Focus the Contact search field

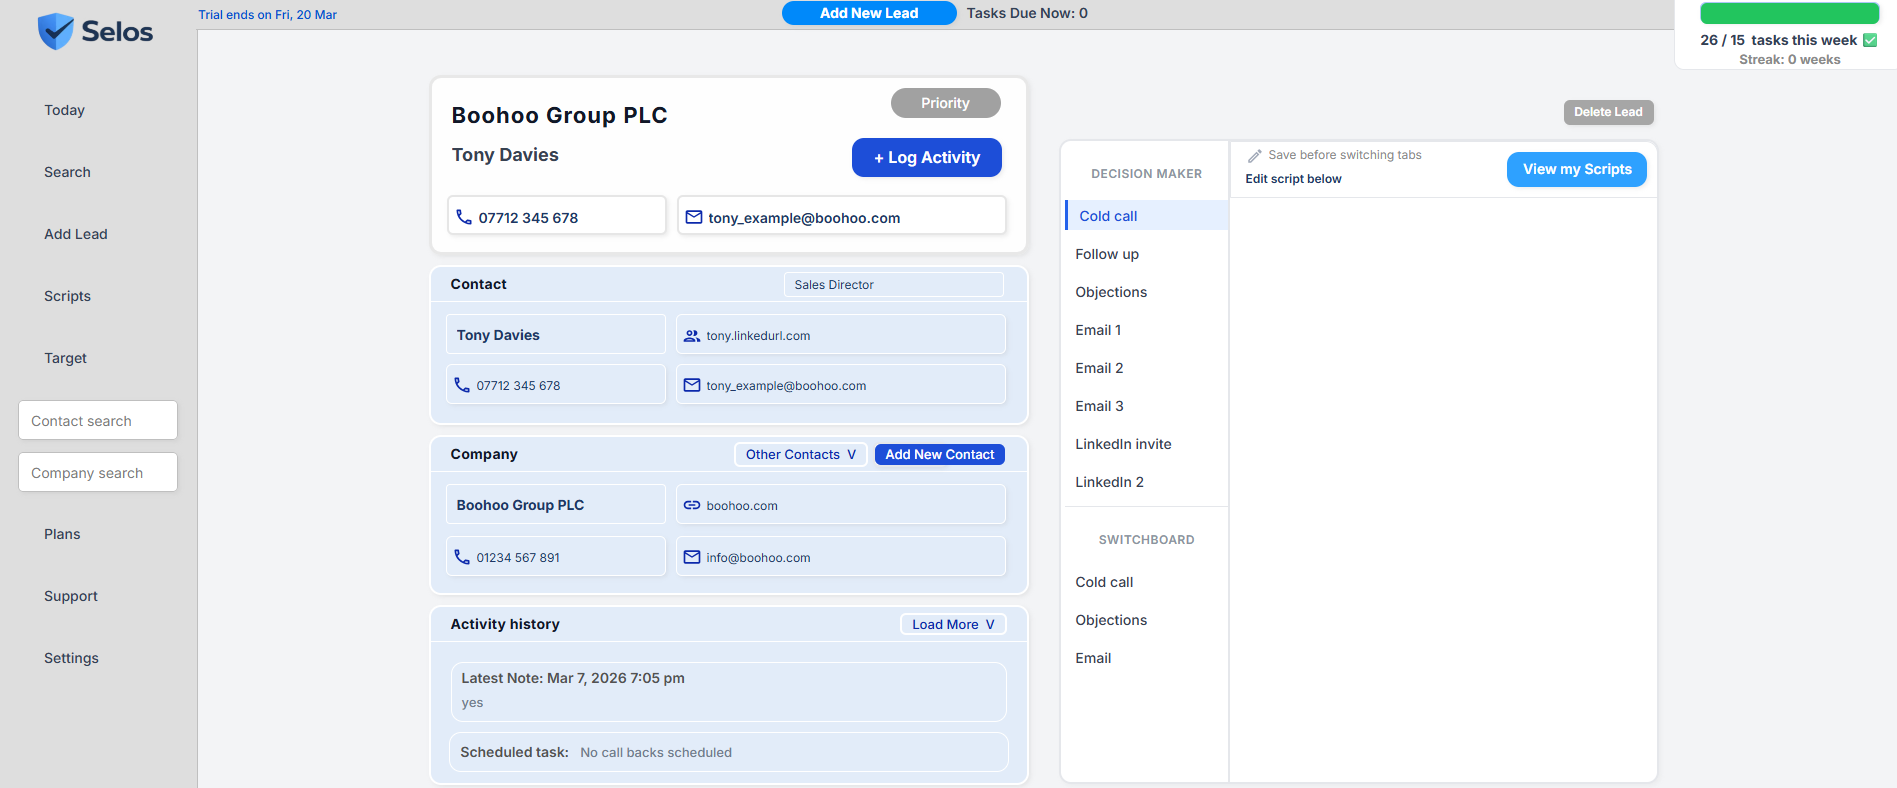[x=98, y=420]
